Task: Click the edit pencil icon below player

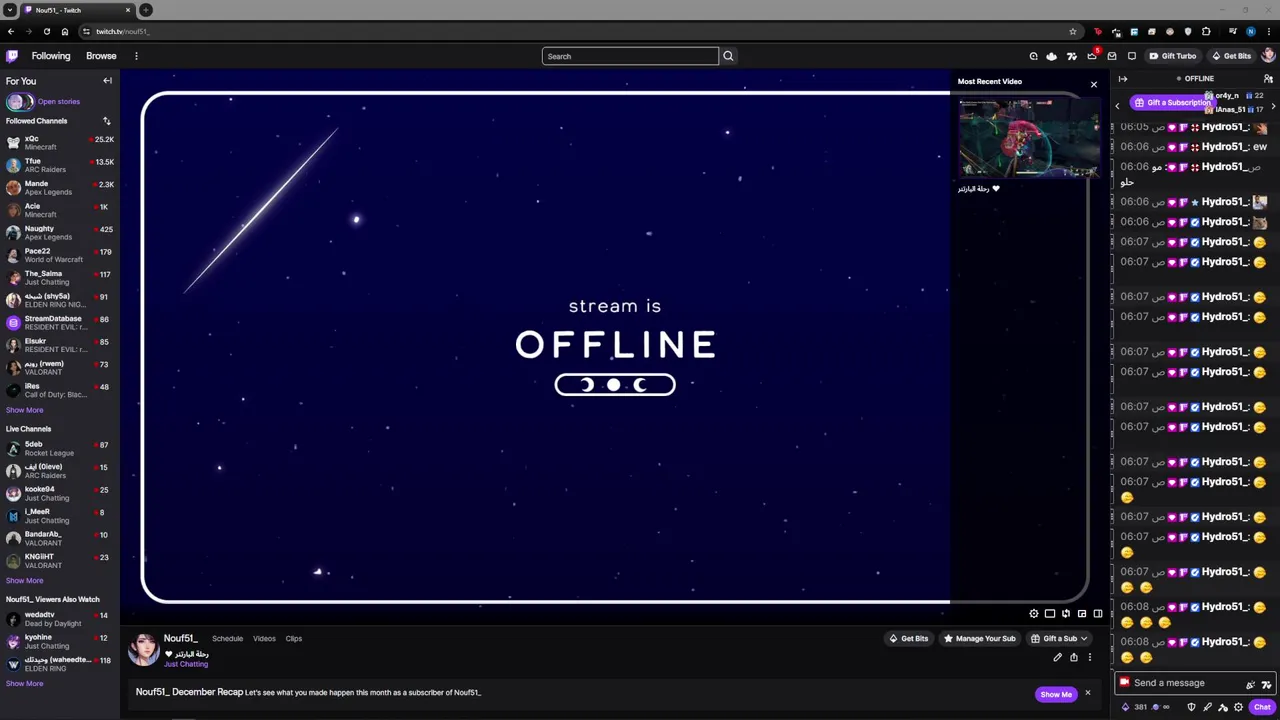Action: point(1057,657)
